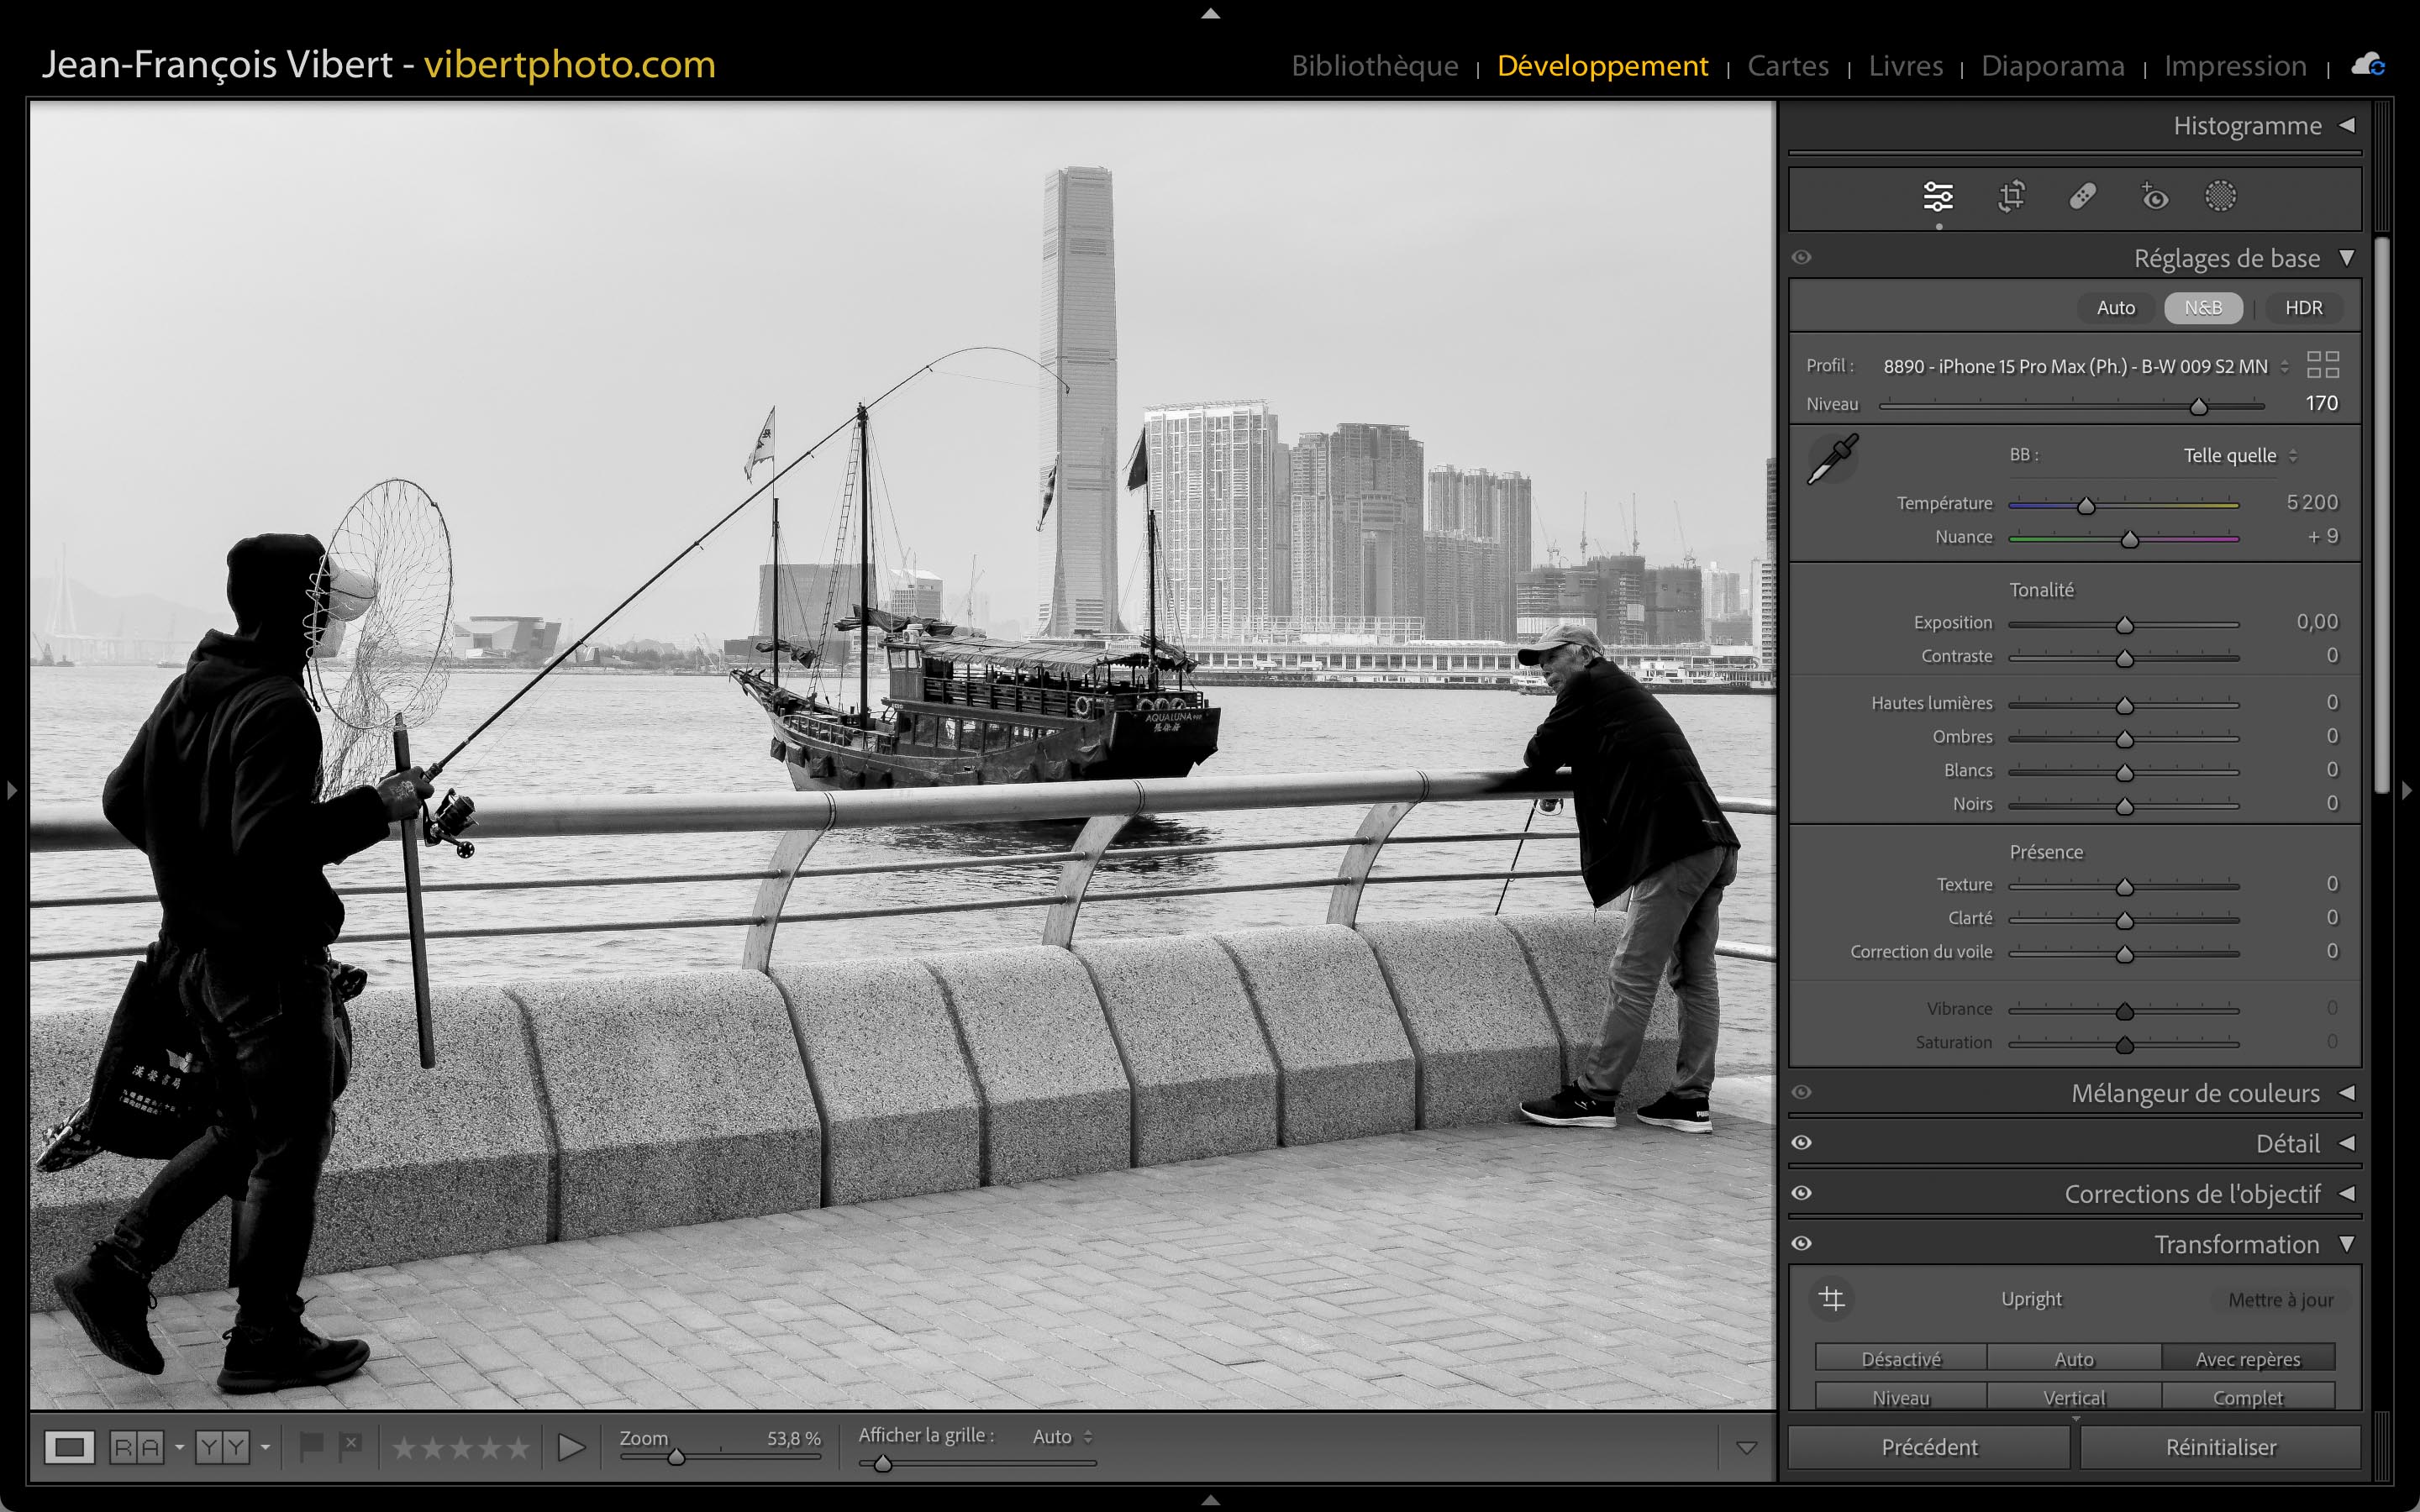This screenshot has height=1512, width=2420.
Task: Set flag as picked in toolbar
Action: [311, 1446]
